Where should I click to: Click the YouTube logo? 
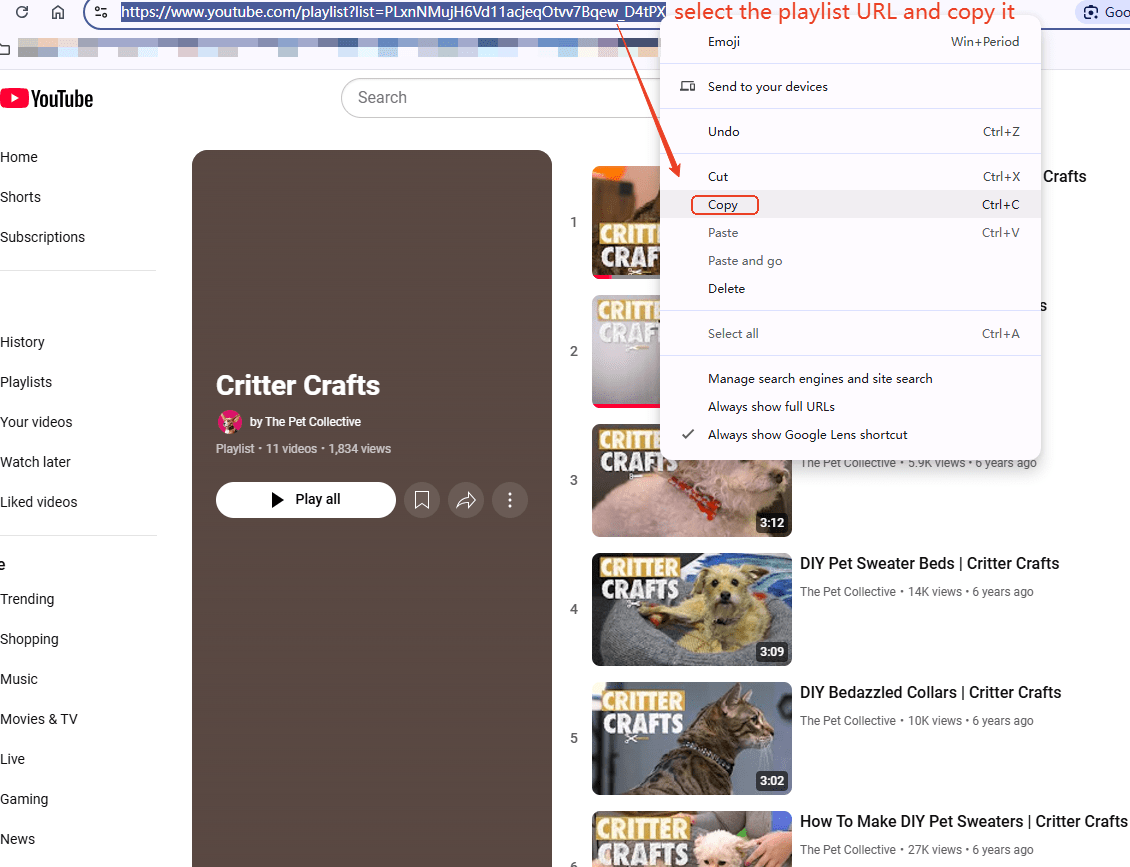point(47,98)
